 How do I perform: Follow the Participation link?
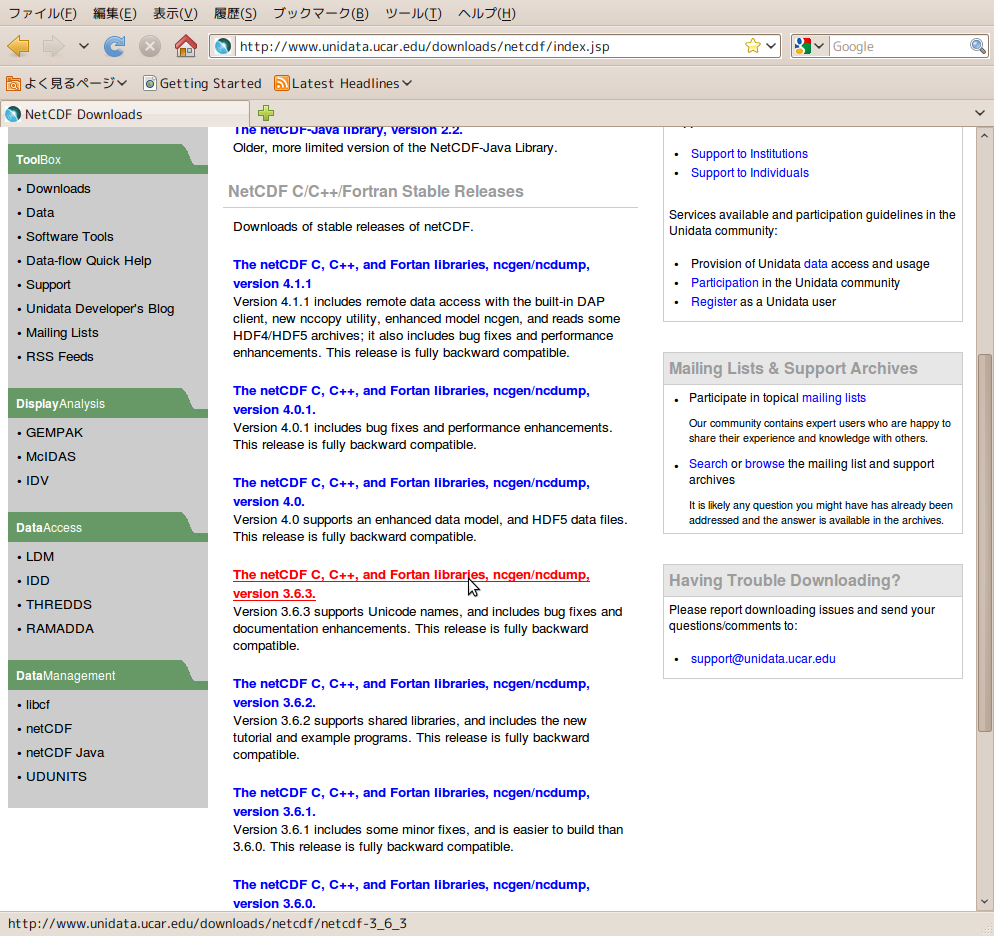coord(725,283)
